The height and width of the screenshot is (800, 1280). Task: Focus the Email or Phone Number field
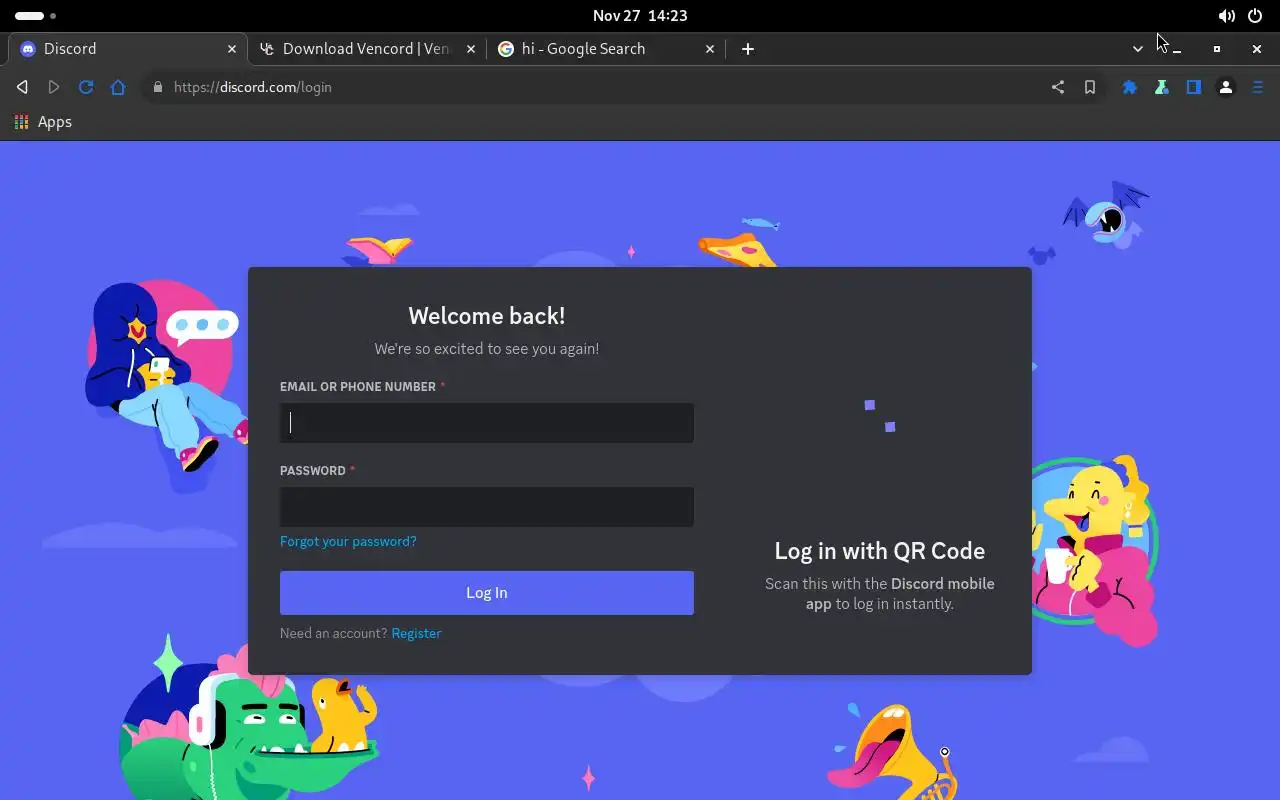pyautogui.click(x=487, y=423)
